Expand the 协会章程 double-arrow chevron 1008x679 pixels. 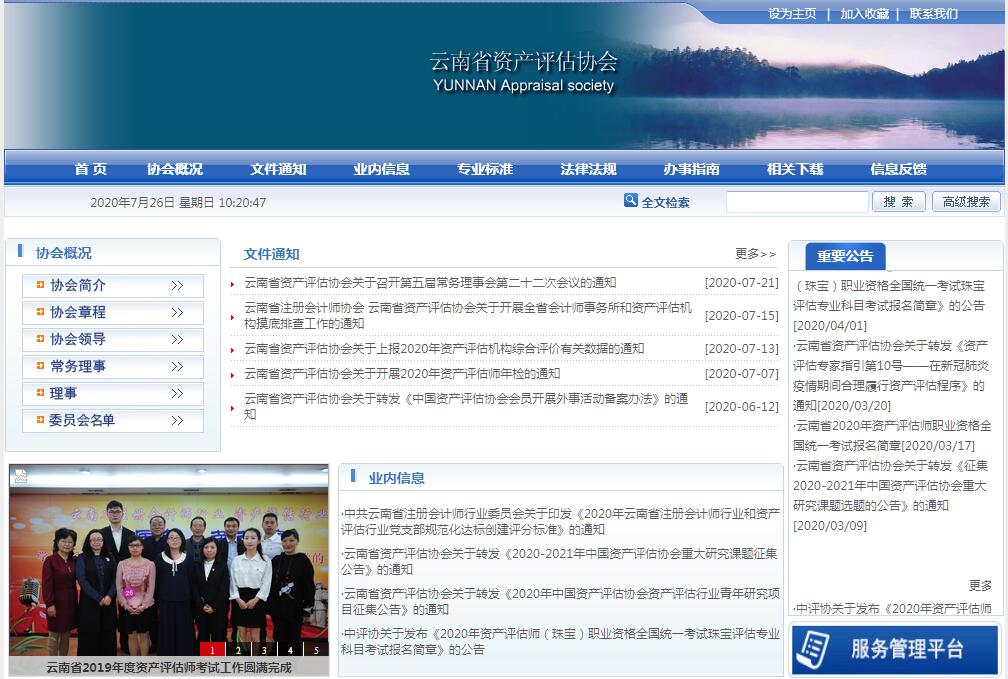pyautogui.click(x=177, y=313)
